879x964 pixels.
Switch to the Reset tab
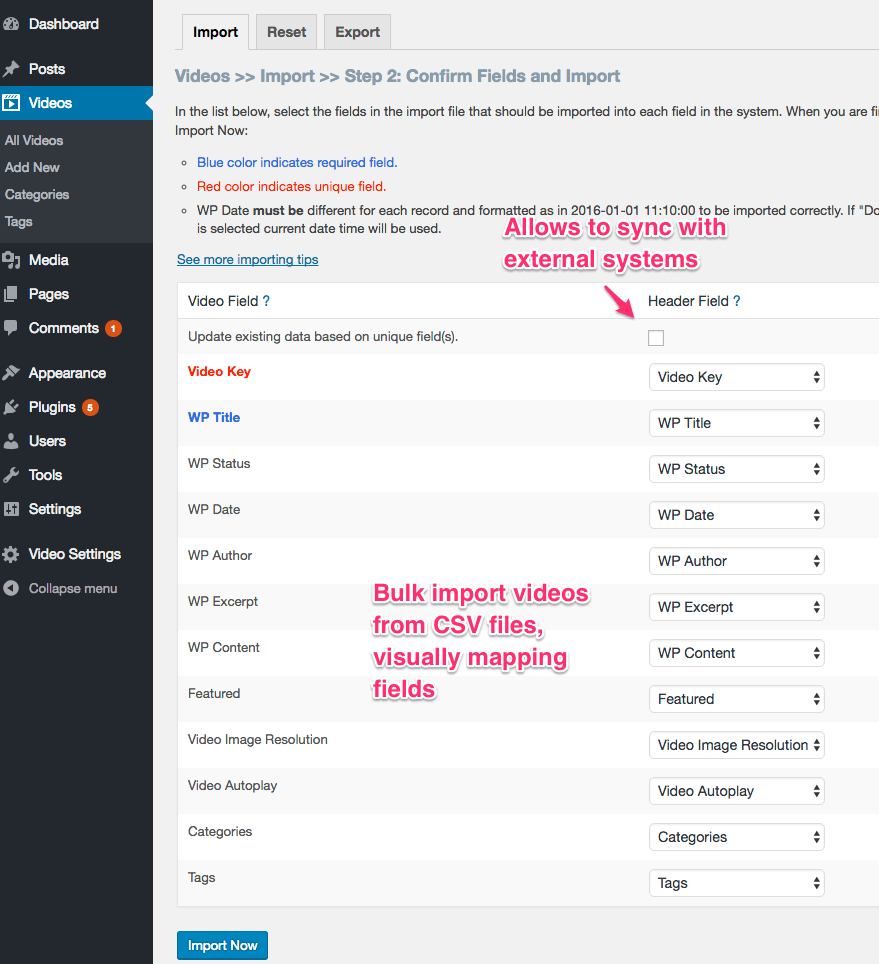[286, 31]
